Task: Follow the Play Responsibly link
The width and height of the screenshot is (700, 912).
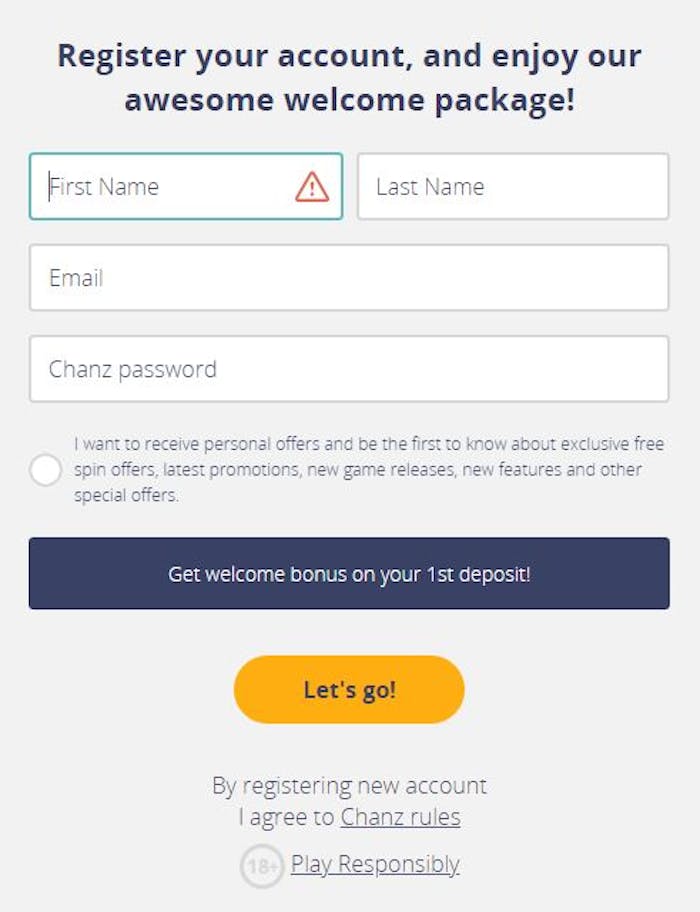Action: [375, 864]
